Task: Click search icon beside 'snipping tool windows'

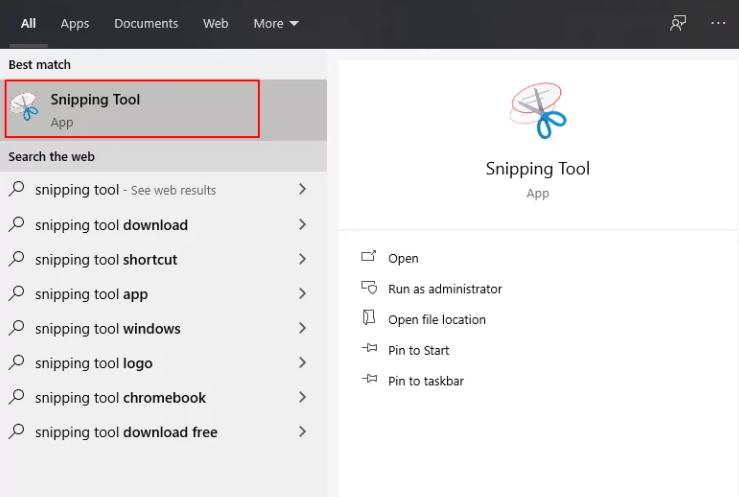Action: pyautogui.click(x=16, y=328)
